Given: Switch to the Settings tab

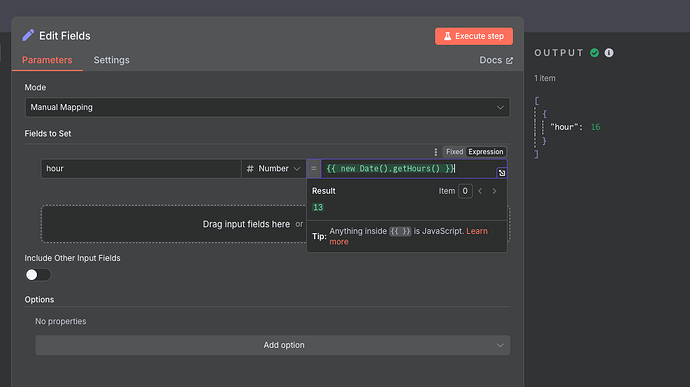Looking at the screenshot, I should click(x=111, y=60).
